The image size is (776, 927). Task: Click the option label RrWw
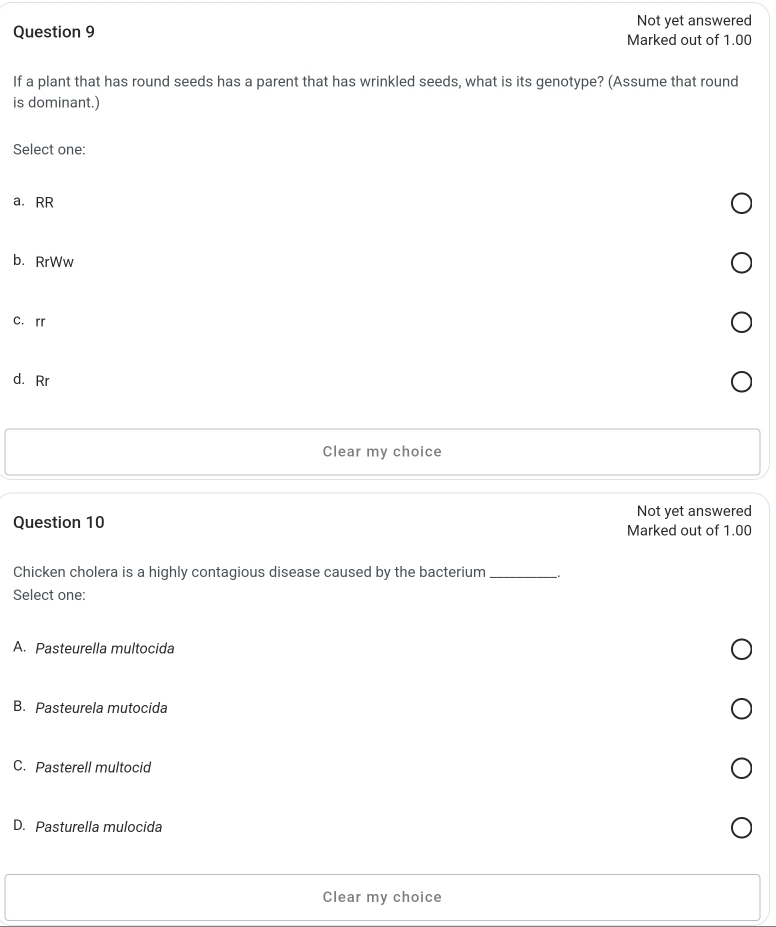[54, 262]
